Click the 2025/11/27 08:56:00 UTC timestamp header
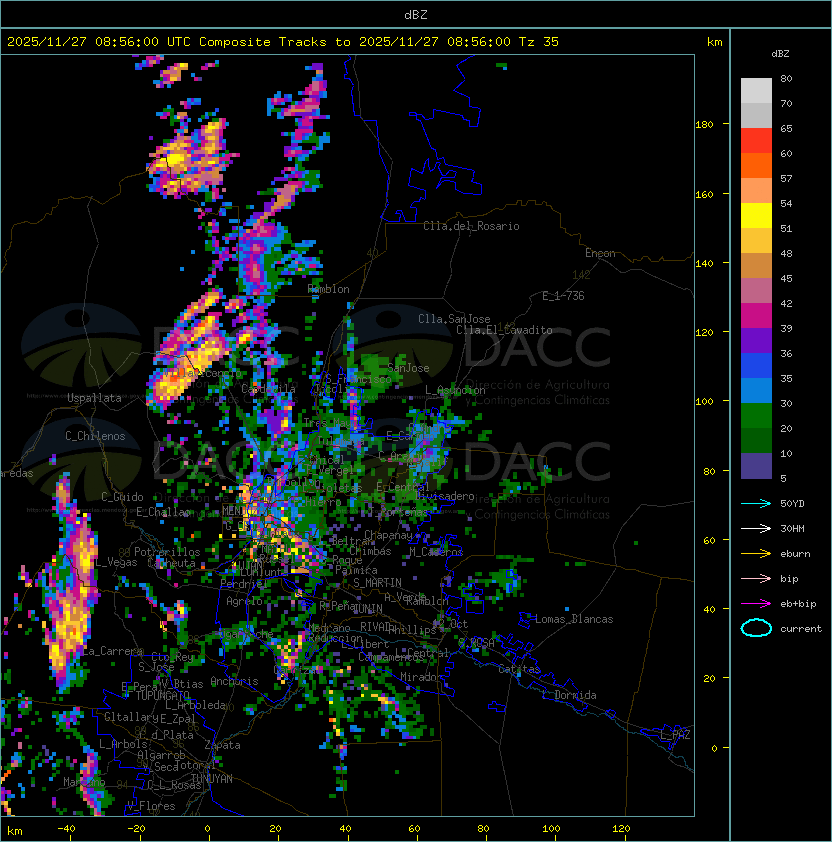Screen dimensions: 832x842 pos(98,42)
